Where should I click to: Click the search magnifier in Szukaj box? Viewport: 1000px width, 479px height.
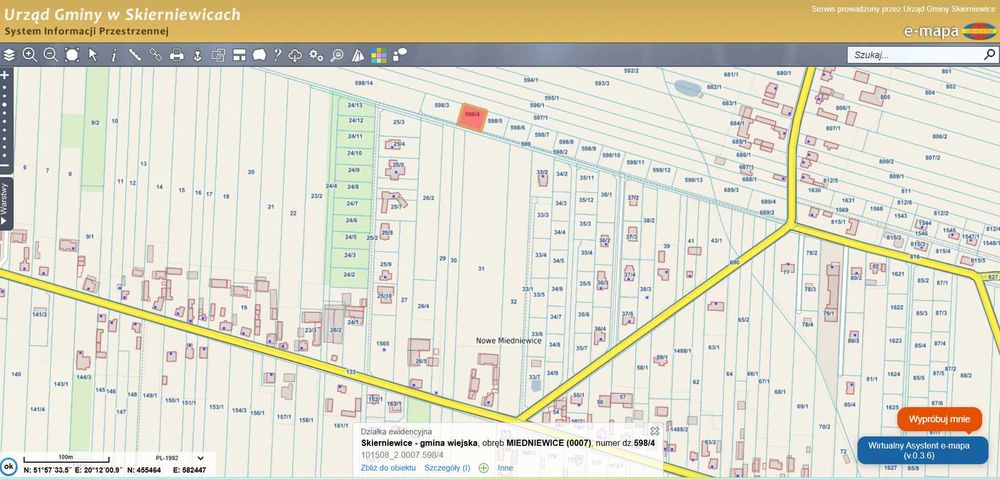coord(989,55)
